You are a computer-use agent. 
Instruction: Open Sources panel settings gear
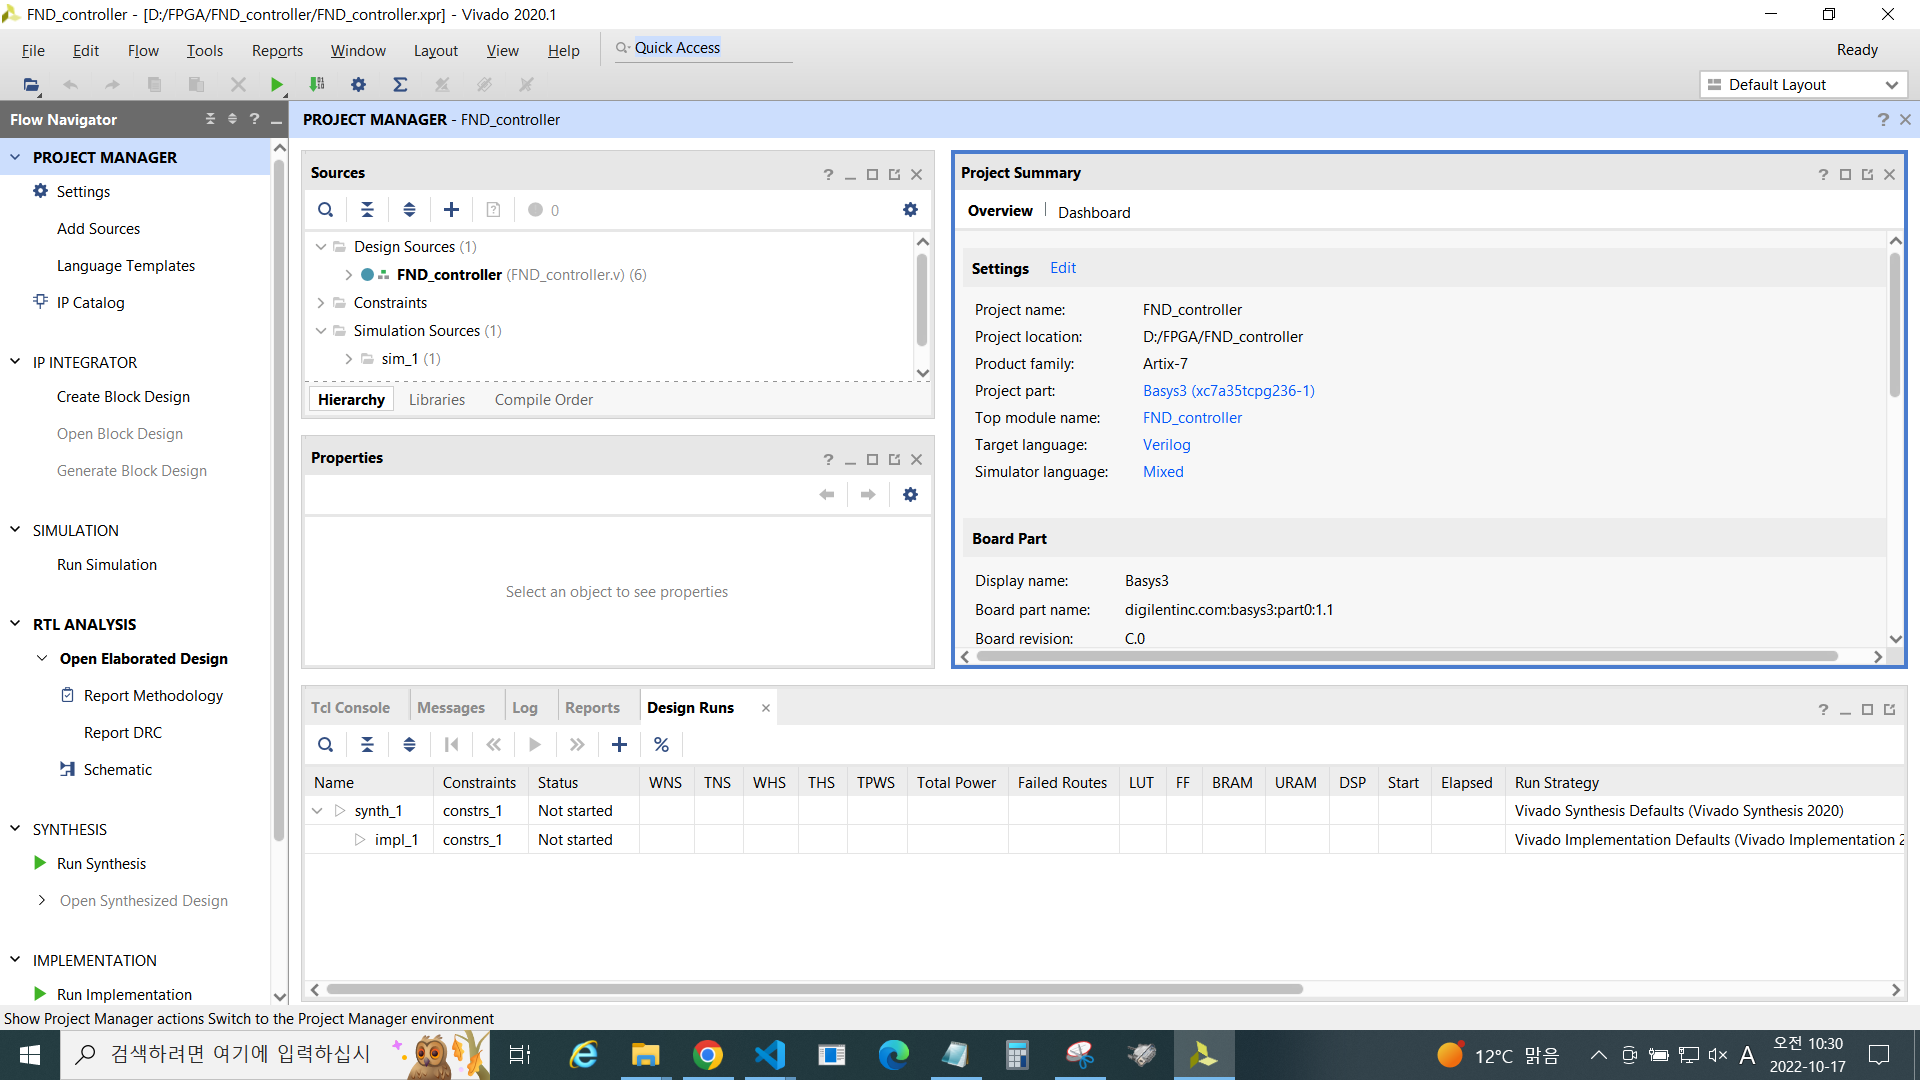coord(910,210)
